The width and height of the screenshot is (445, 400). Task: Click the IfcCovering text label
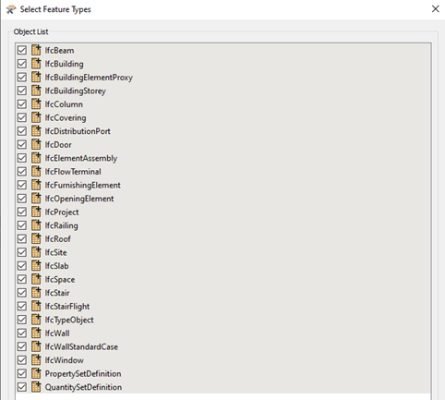(65, 118)
